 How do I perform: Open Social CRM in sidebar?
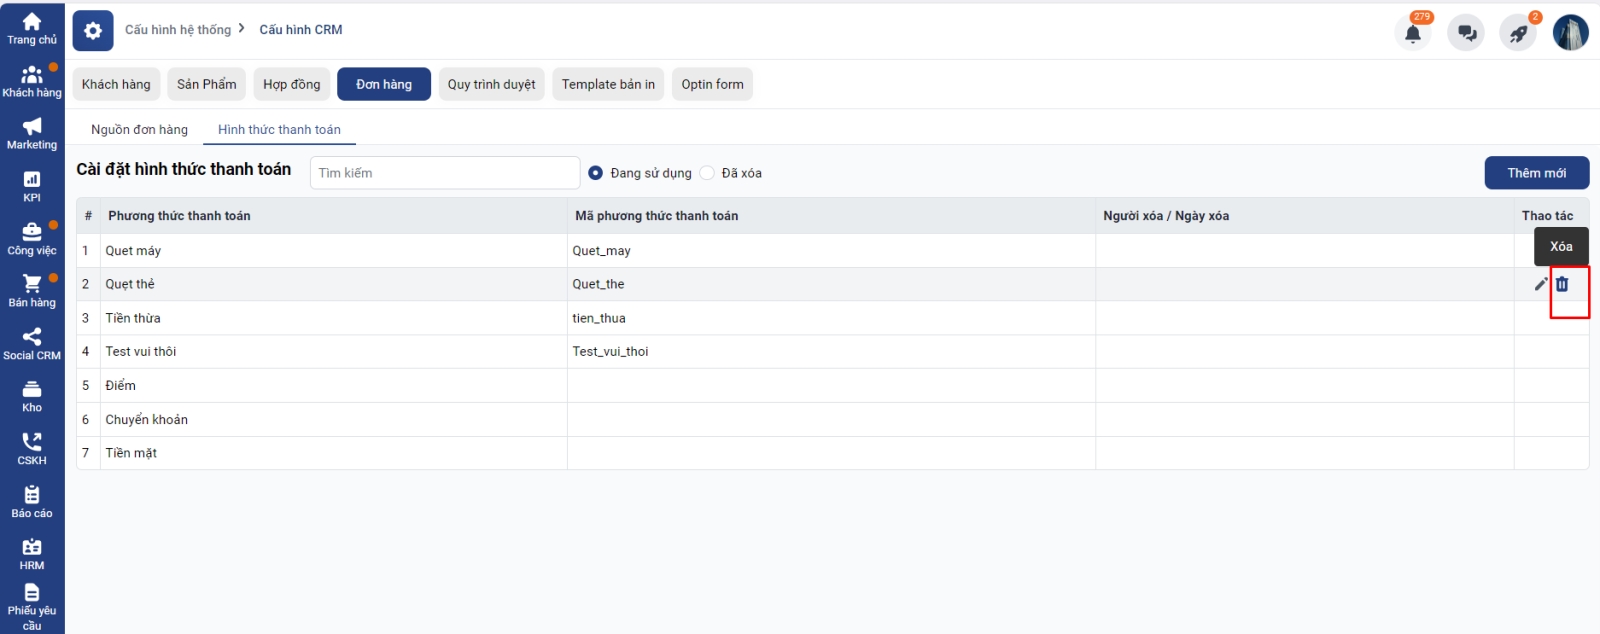32,343
